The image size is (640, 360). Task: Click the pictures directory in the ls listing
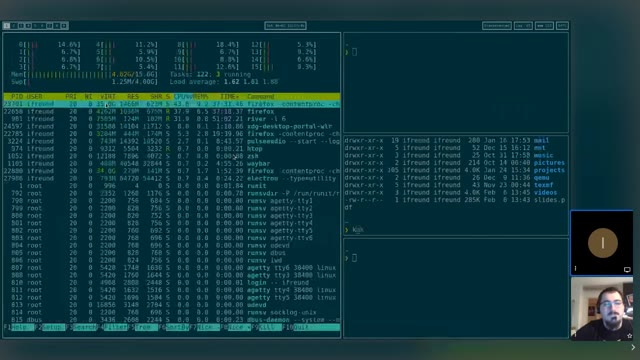click(549, 163)
